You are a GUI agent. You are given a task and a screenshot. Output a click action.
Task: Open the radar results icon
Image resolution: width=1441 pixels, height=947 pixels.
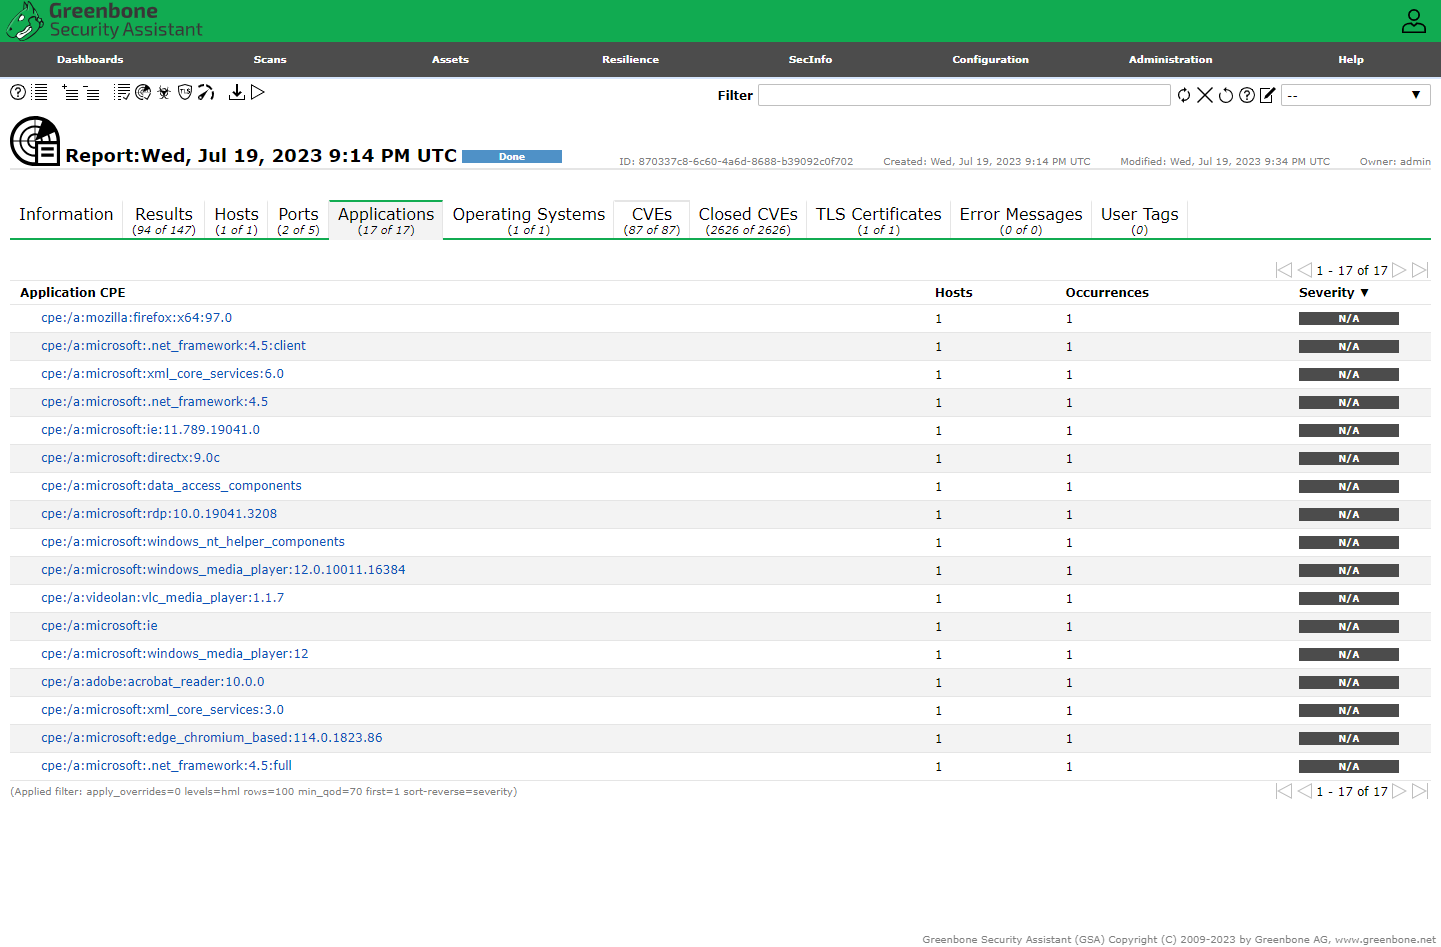(143, 92)
